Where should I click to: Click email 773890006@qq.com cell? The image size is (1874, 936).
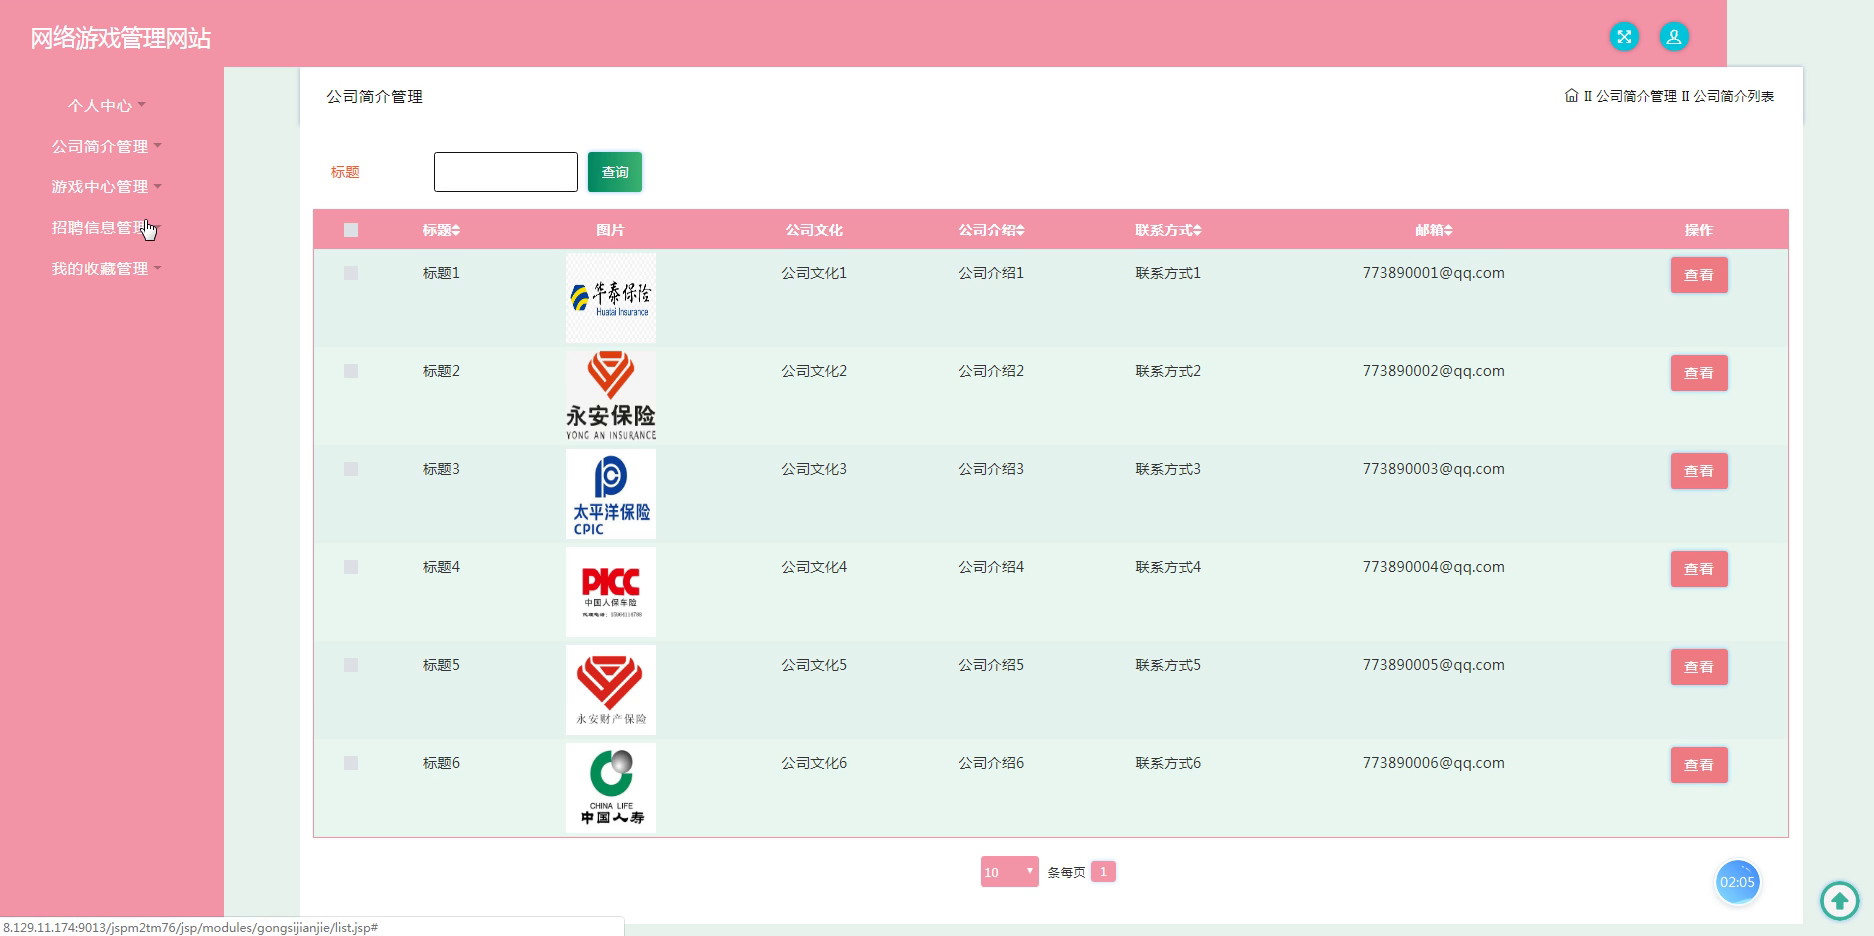point(1433,763)
